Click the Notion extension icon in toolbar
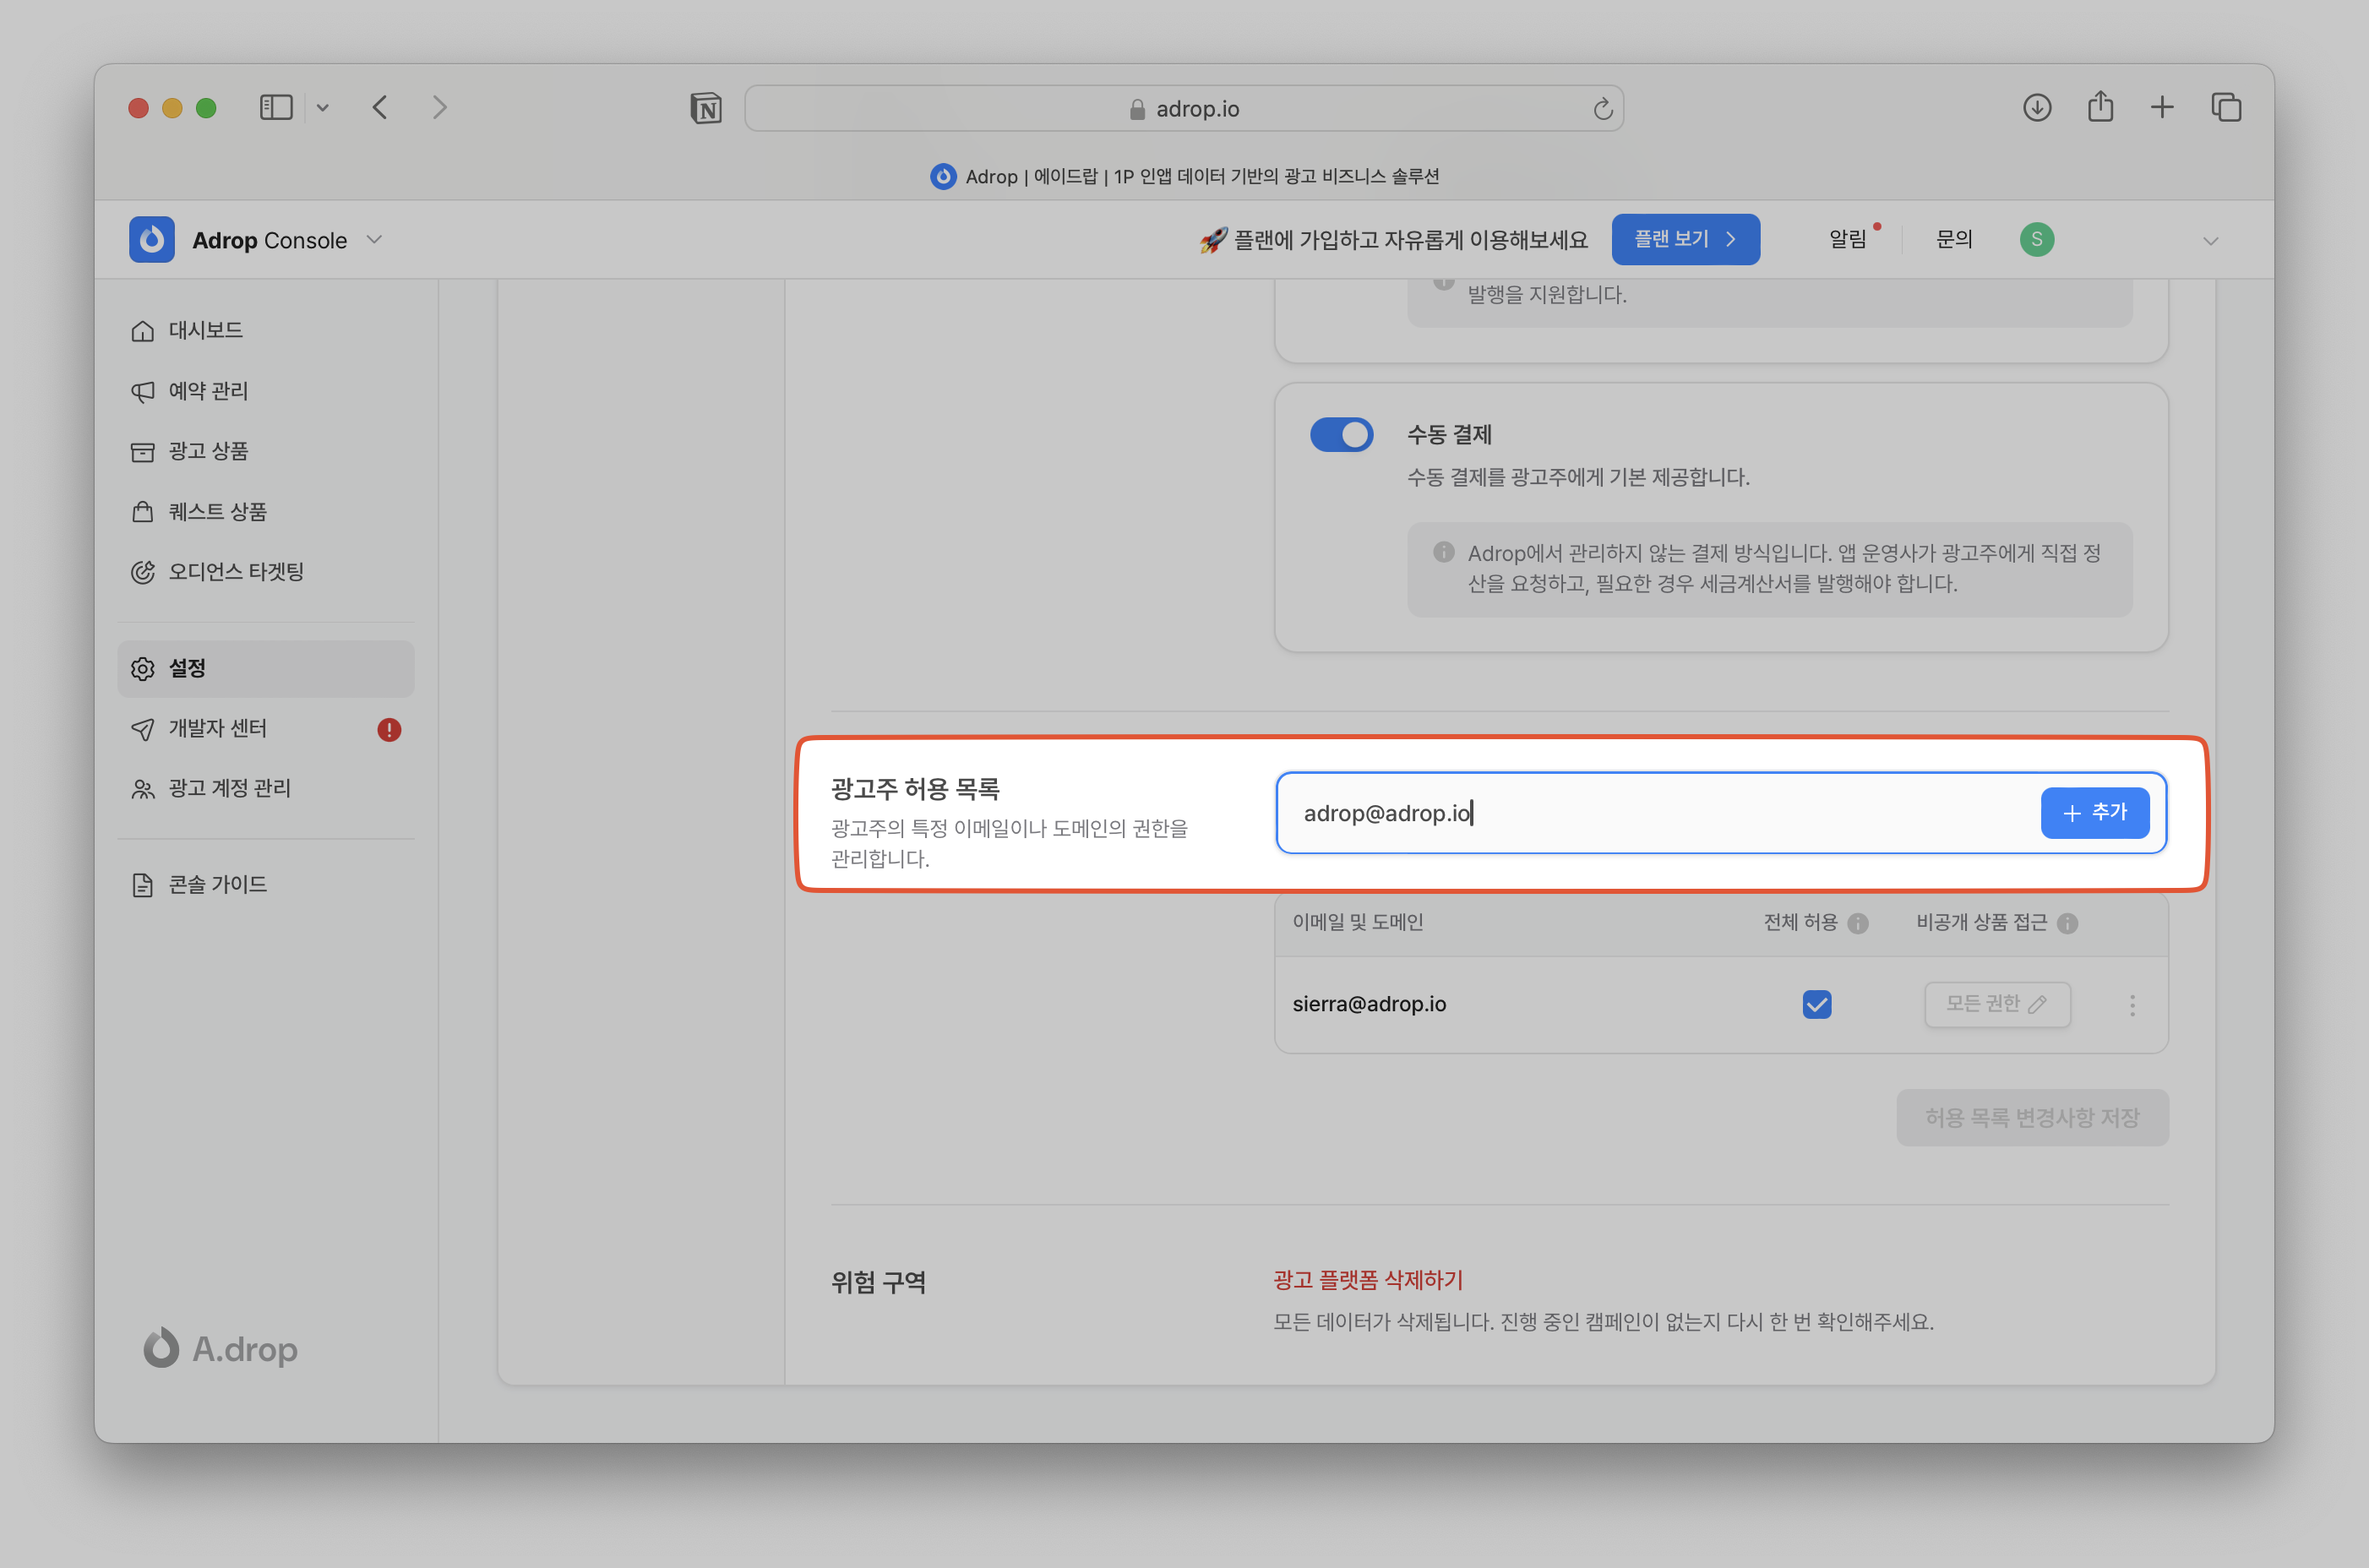This screenshot has width=2369, height=1568. coord(706,108)
